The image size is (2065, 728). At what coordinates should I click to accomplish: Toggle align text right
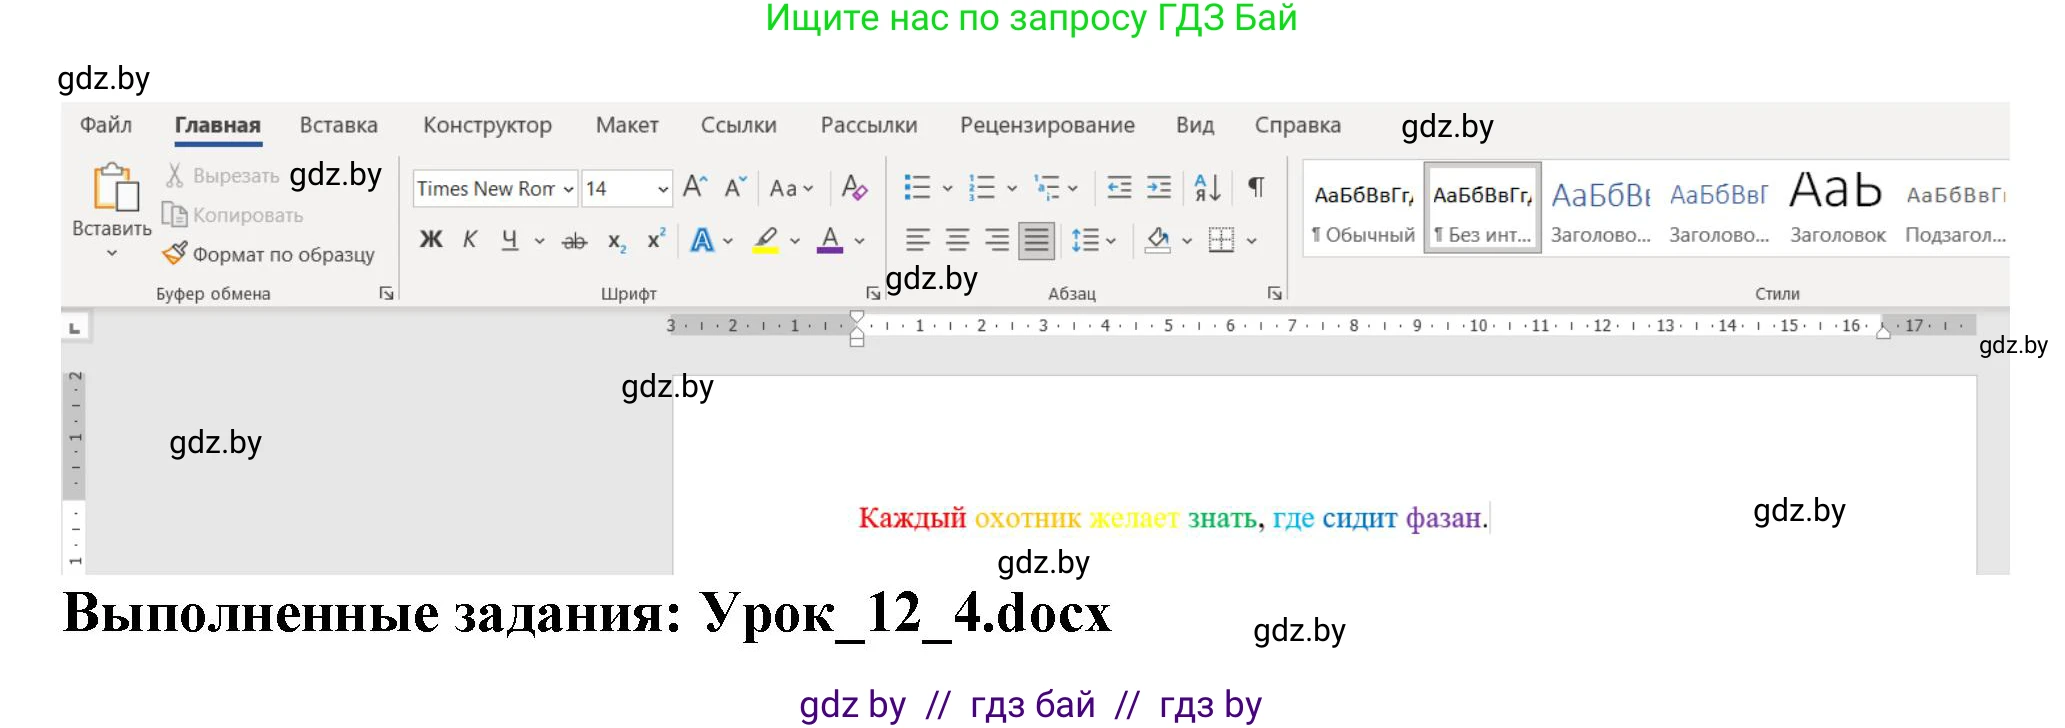(x=997, y=240)
